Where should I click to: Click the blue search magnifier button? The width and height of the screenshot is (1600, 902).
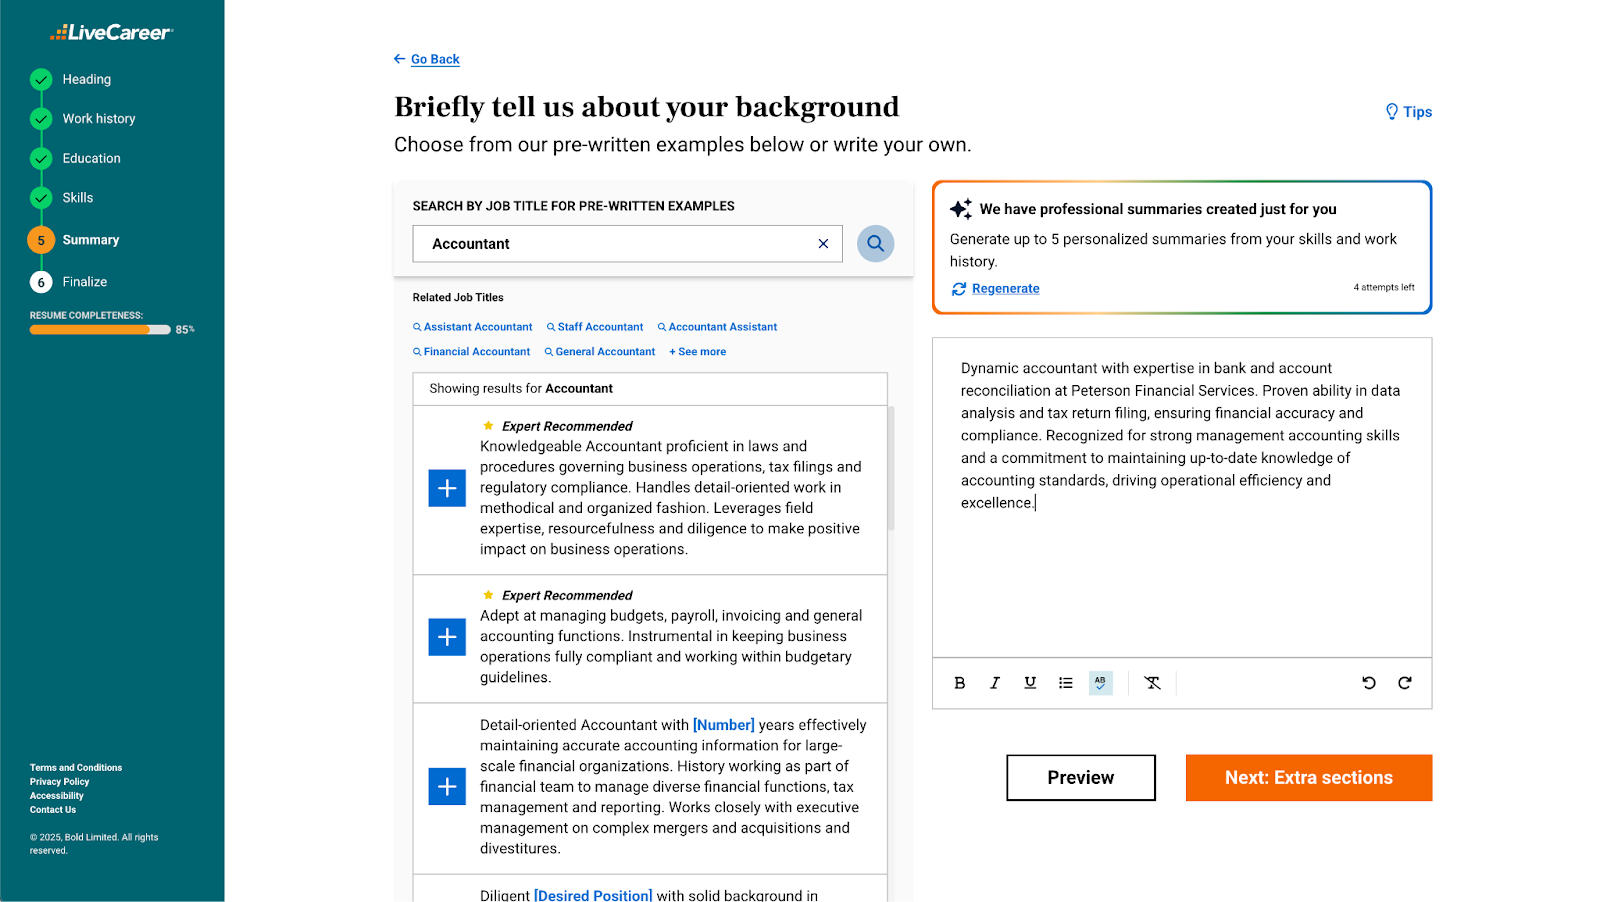pos(875,243)
